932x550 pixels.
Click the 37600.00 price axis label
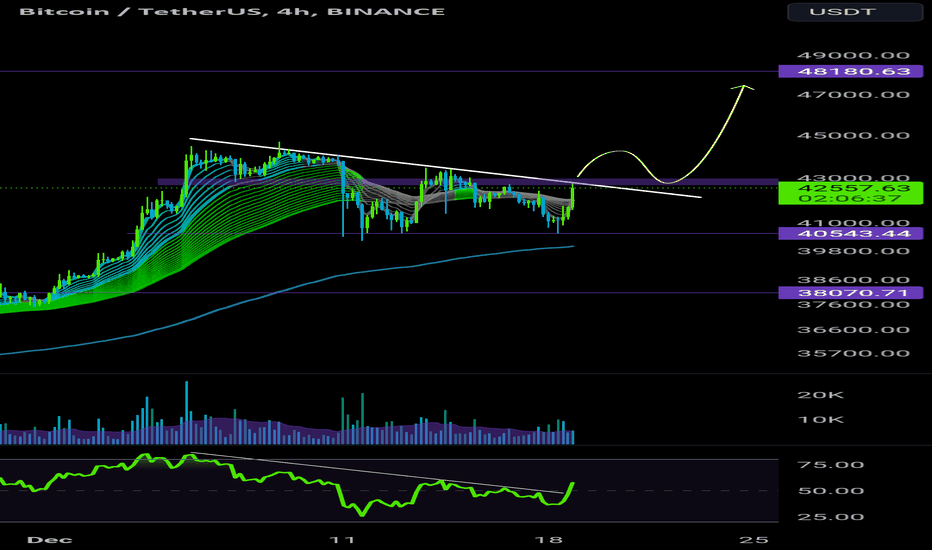pyautogui.click(x=854, y=305)
